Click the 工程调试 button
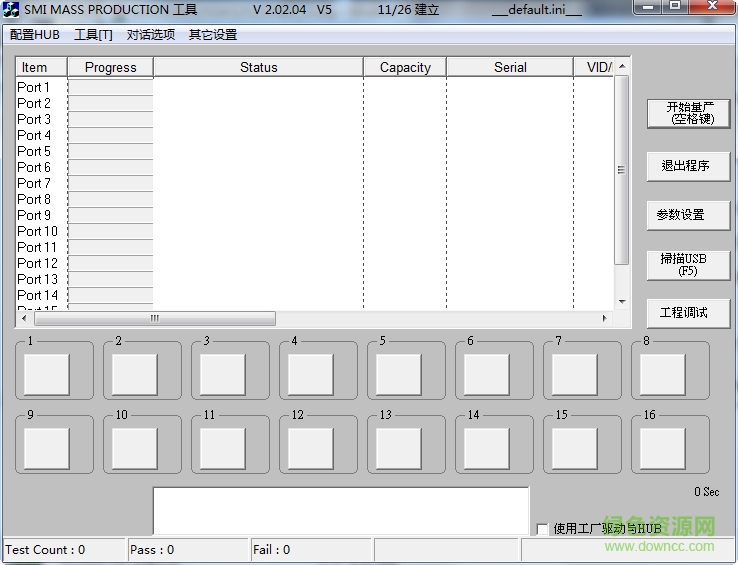Viewport: 738px width, 565px height. click(x=689, y=313)
